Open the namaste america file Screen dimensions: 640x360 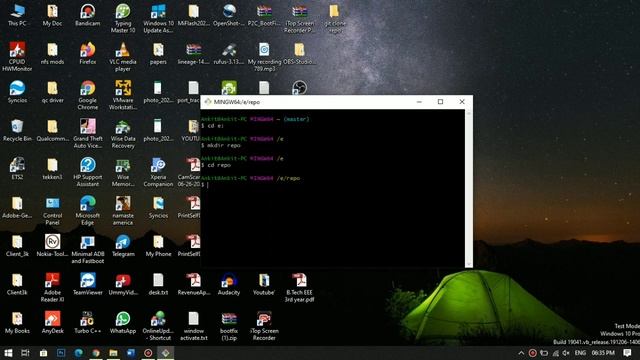123,210
